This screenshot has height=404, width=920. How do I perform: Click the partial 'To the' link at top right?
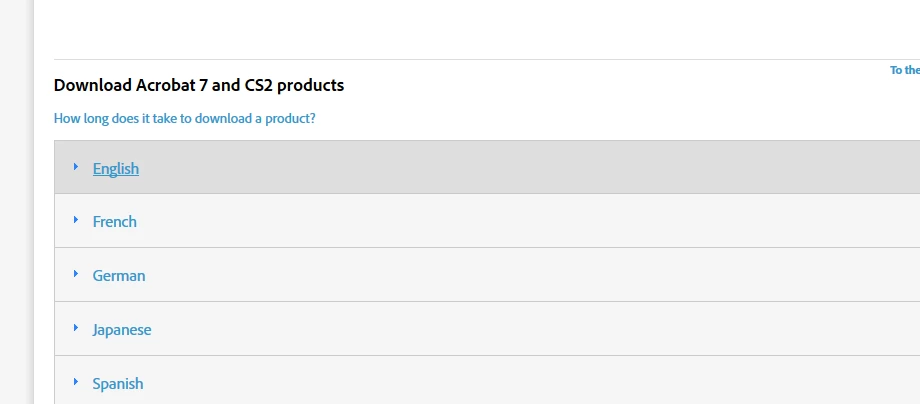pyautogui.click(x=904, y=70)
